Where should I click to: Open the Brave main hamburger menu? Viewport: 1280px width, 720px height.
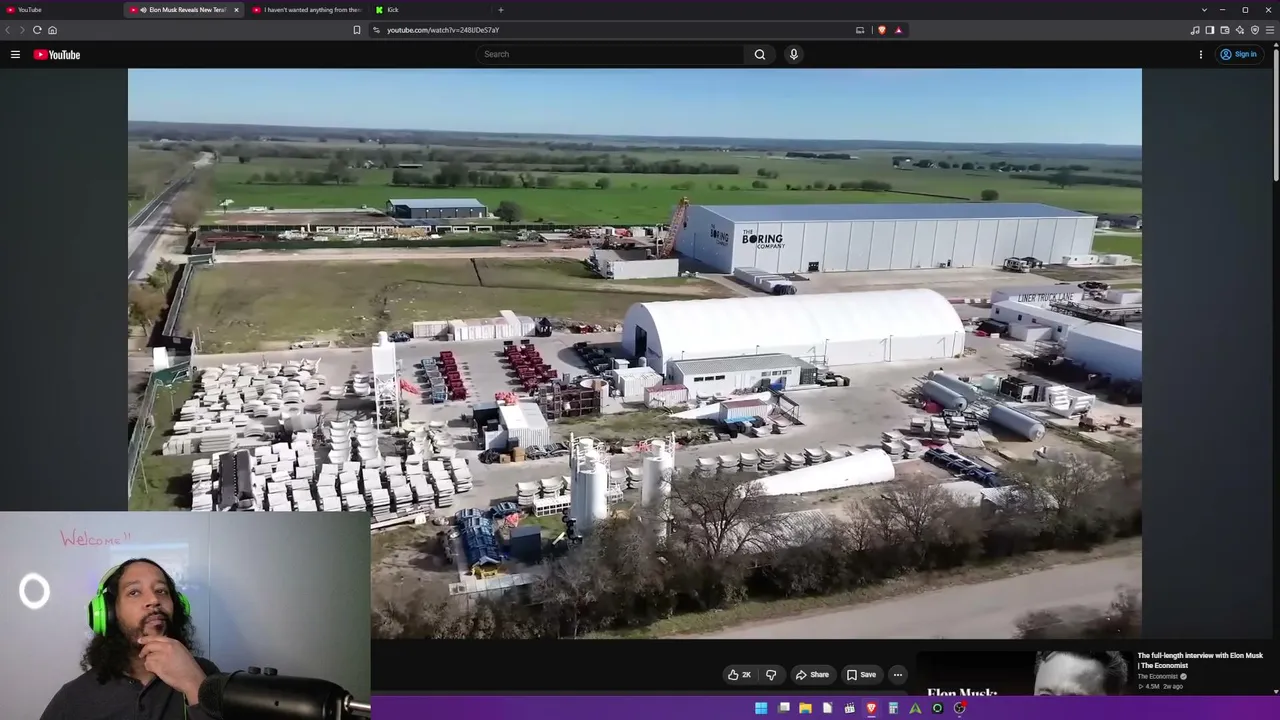[1270, 30]
